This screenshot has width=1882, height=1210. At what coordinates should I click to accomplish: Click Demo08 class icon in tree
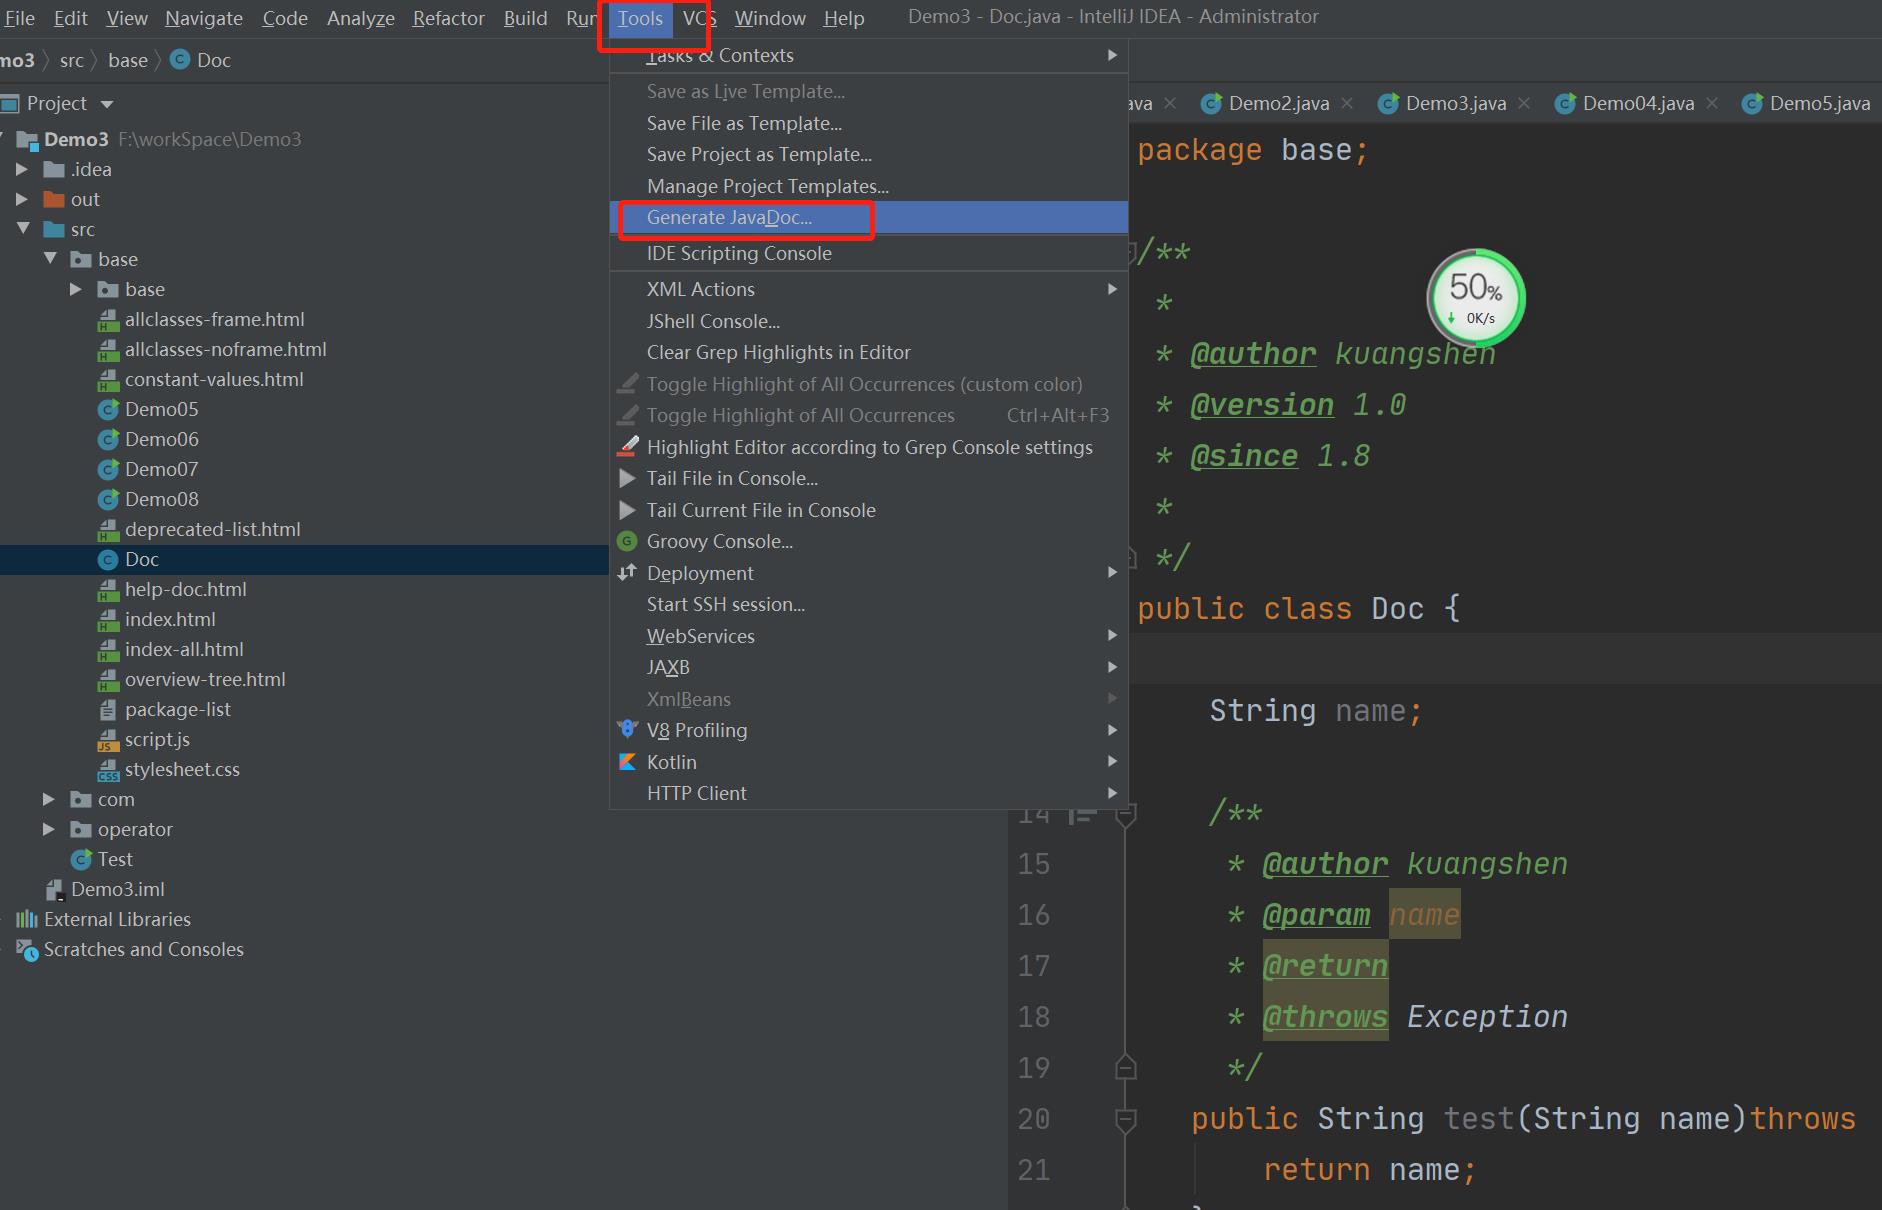[108, 499]
